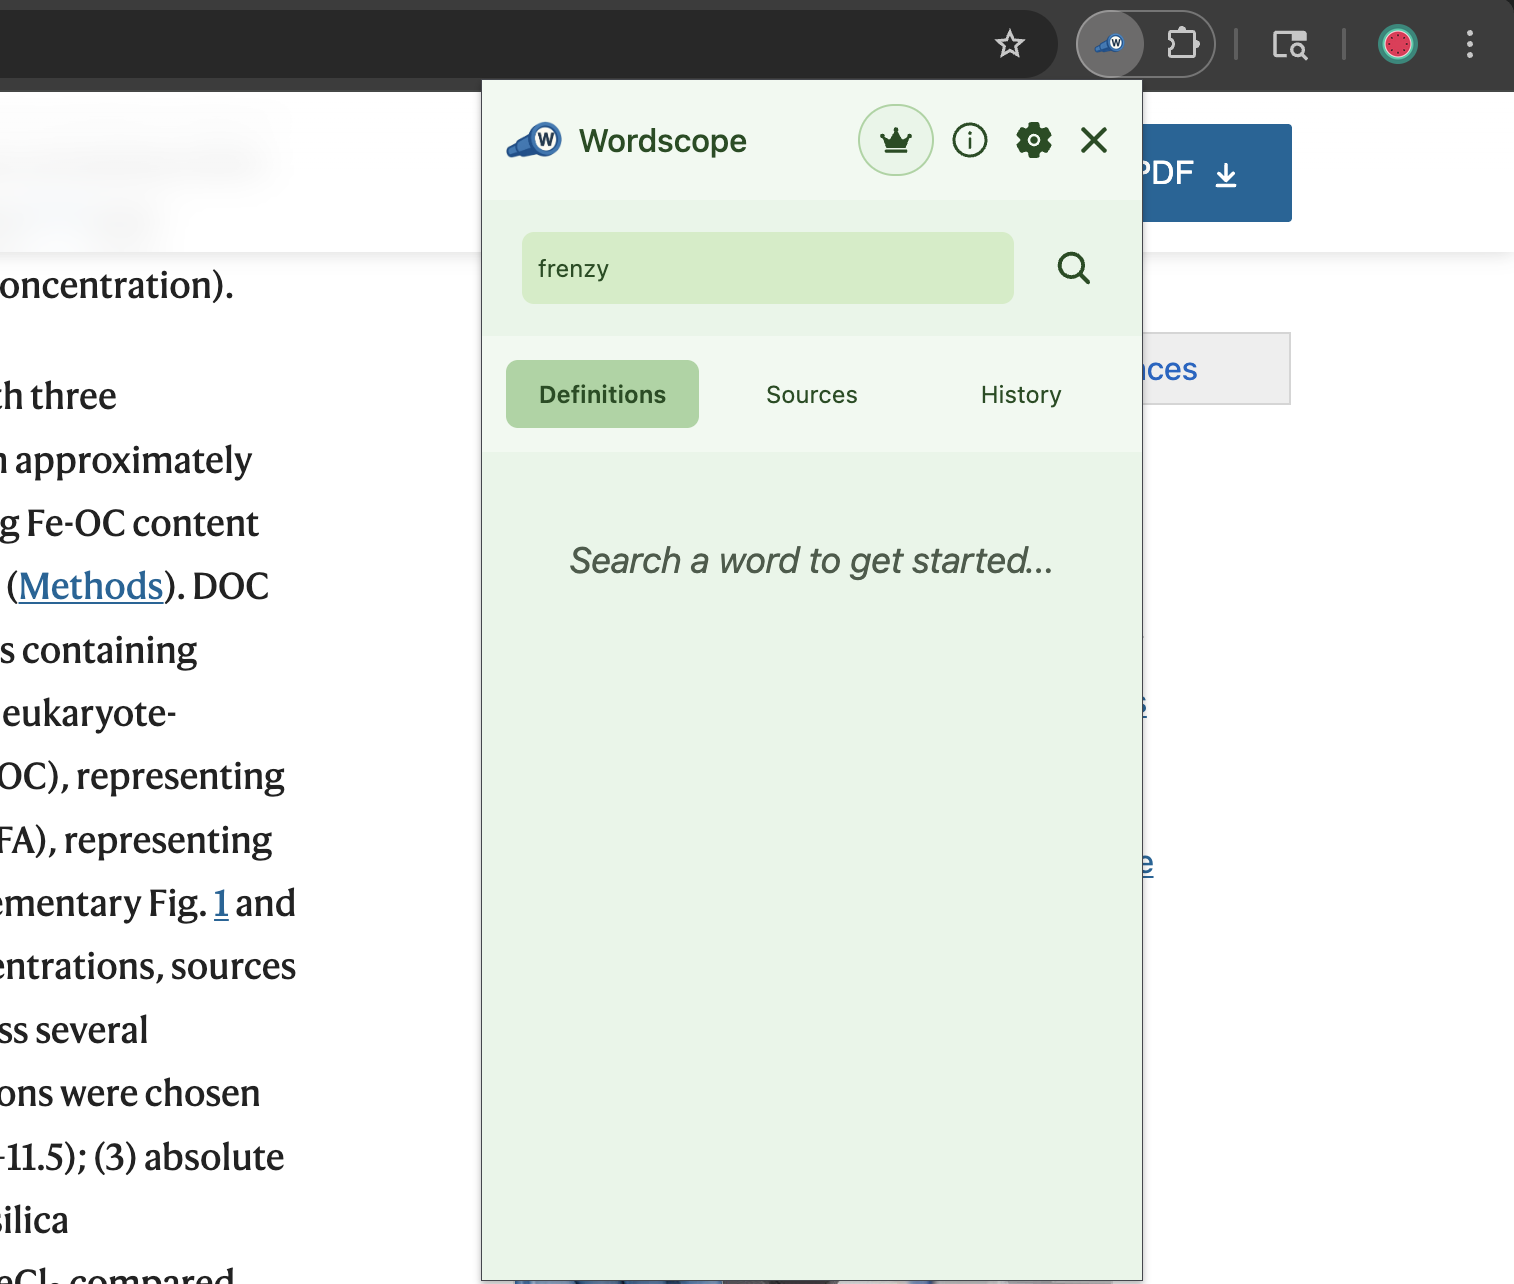Screen dimensions: 1514x1284
Task: Open the browser side panel search icon
Action: click(1290, 44)
